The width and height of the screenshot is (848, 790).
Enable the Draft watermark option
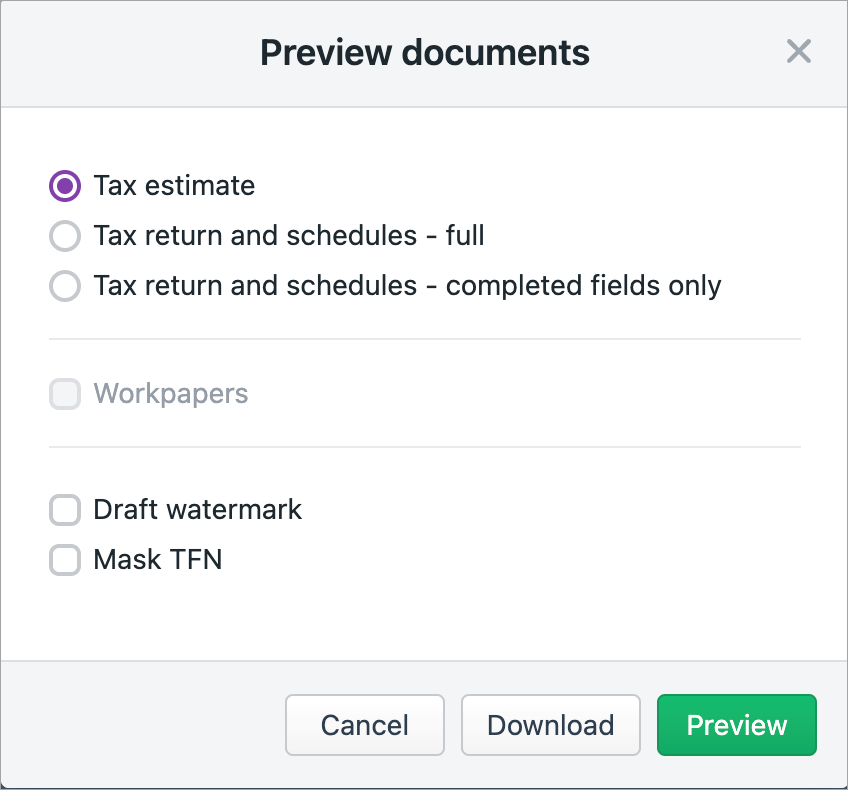click(64, 510)
